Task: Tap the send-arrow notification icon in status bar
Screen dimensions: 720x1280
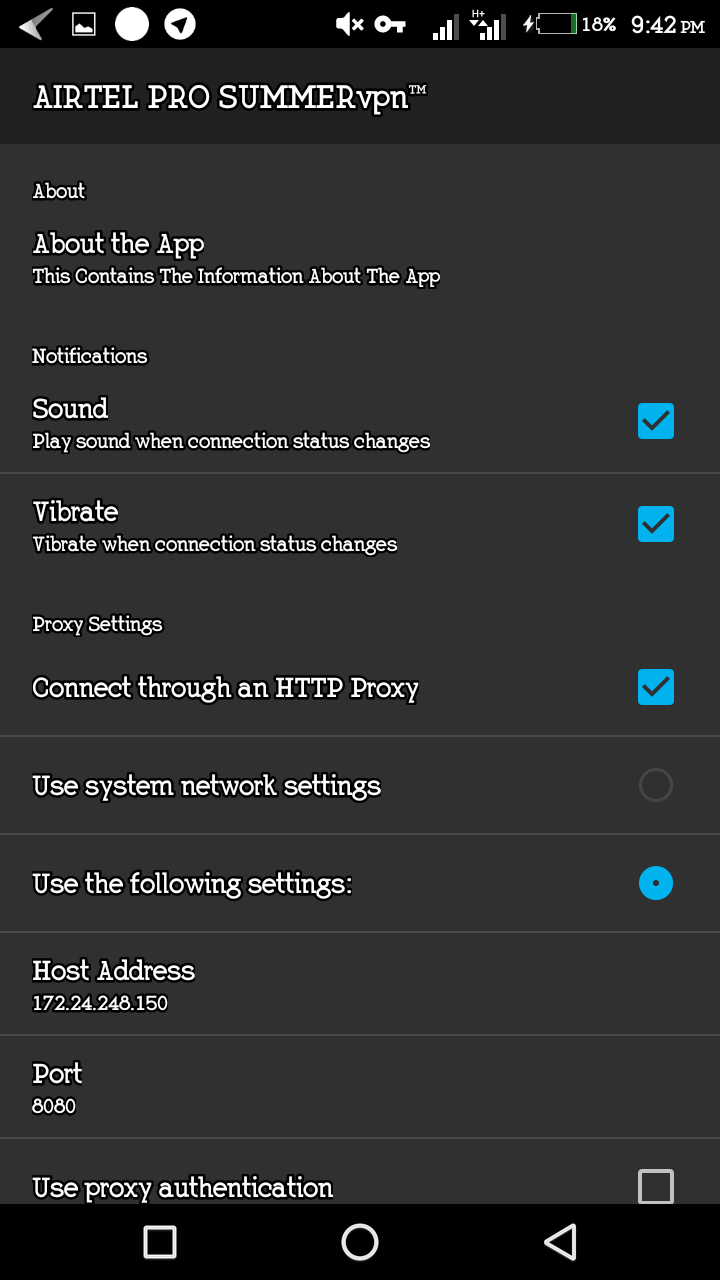Action: 36,24
